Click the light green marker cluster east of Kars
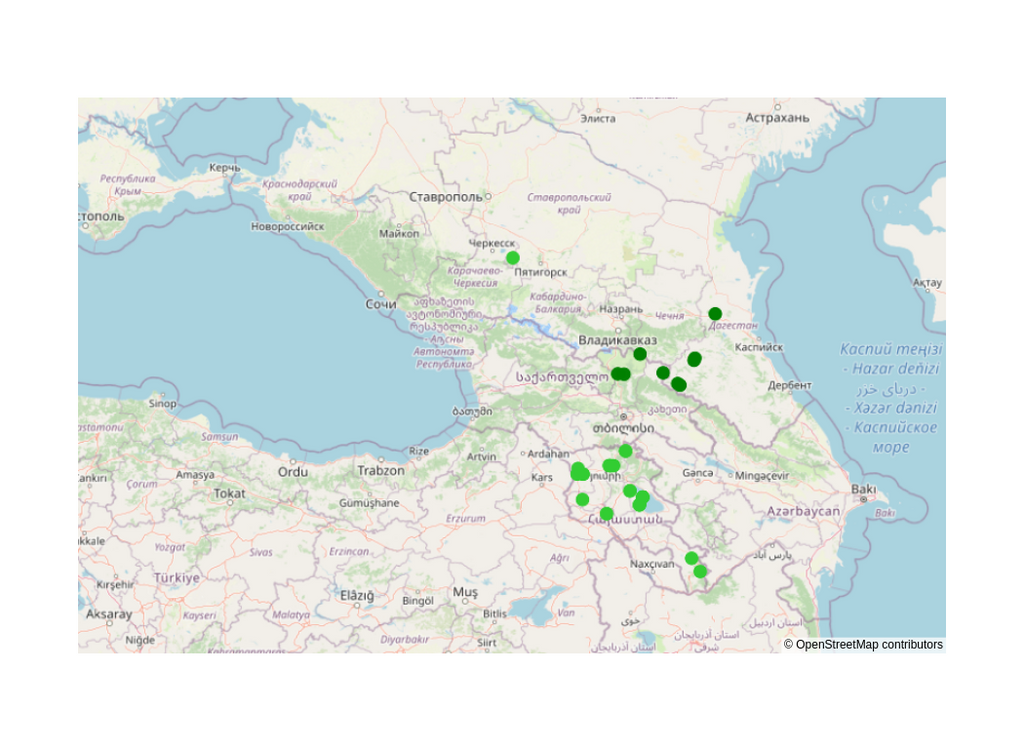This screenshot has height=731, width=1024. pos(579,472)
